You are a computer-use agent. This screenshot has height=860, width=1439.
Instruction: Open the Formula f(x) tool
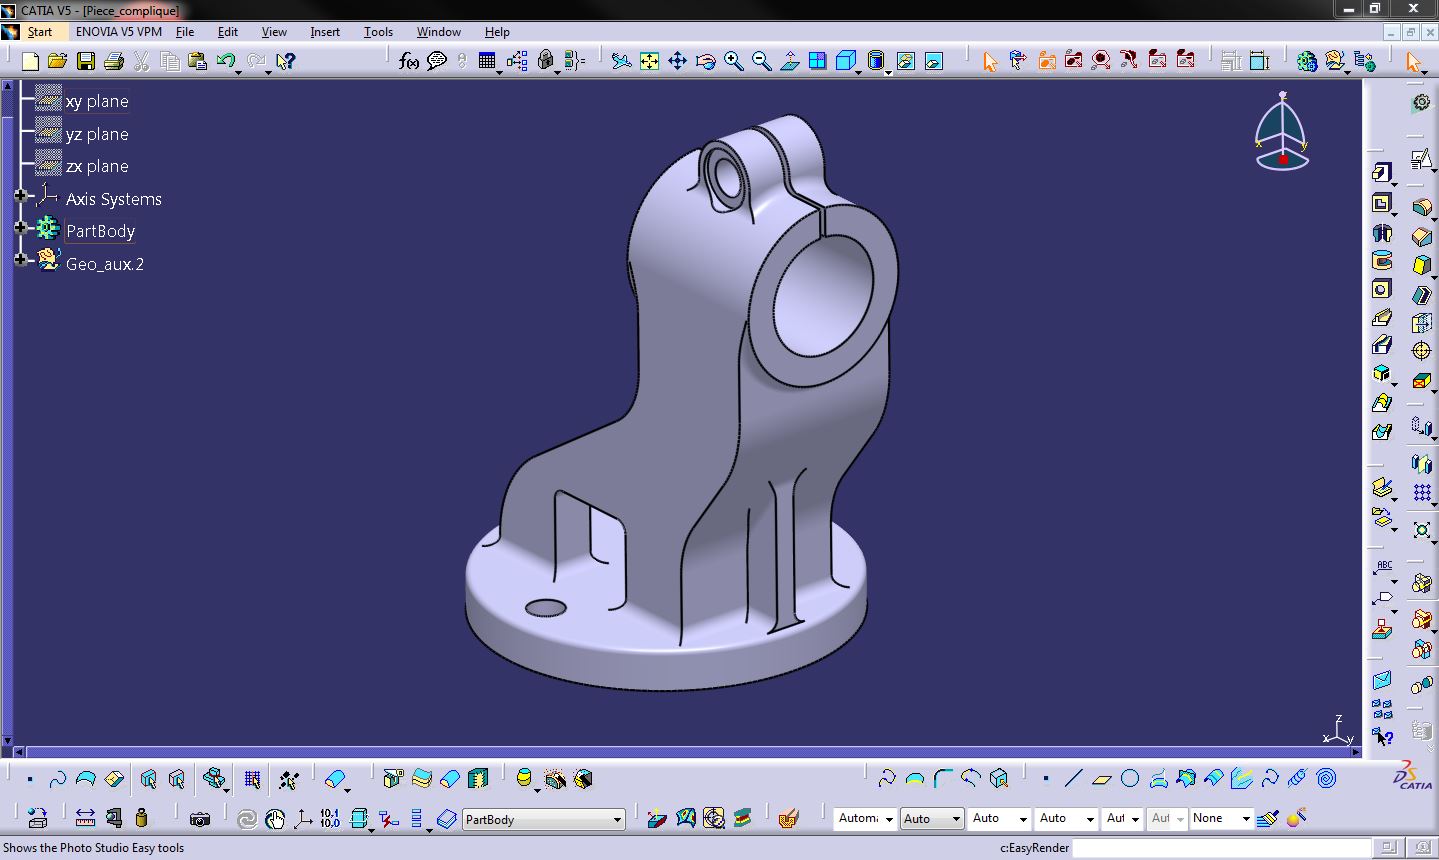pos(408,61)
